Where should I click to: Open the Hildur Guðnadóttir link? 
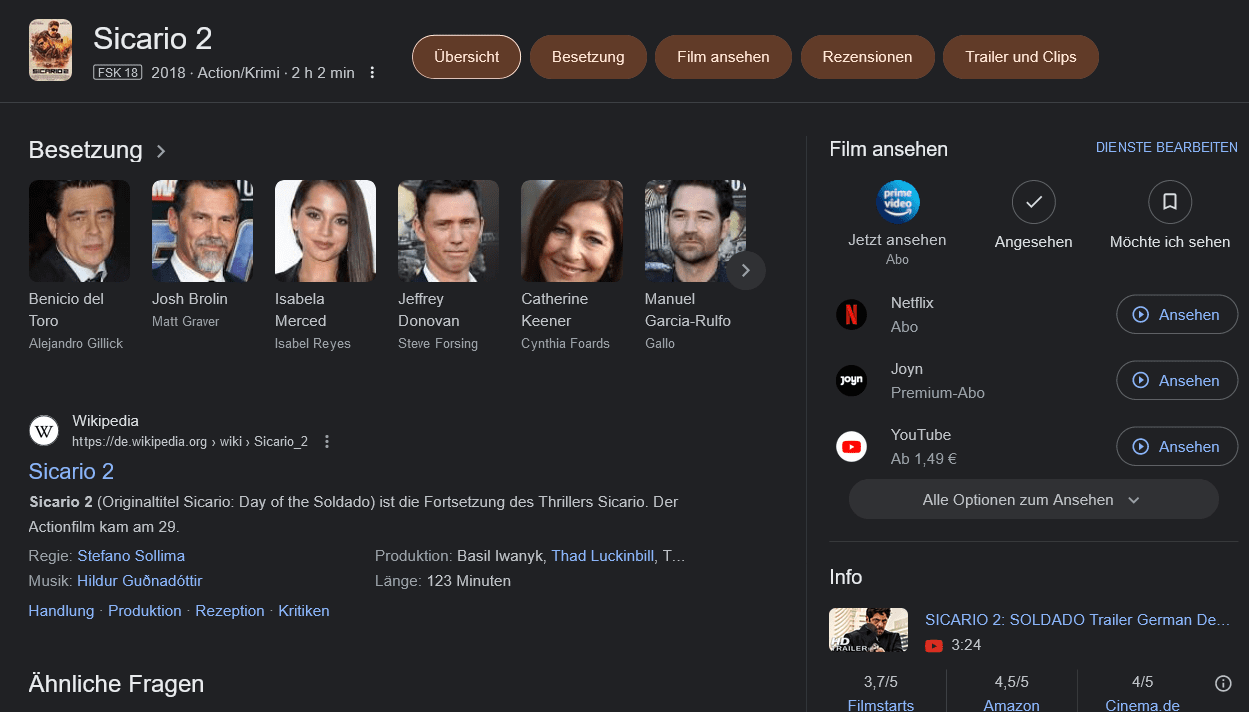139,580
